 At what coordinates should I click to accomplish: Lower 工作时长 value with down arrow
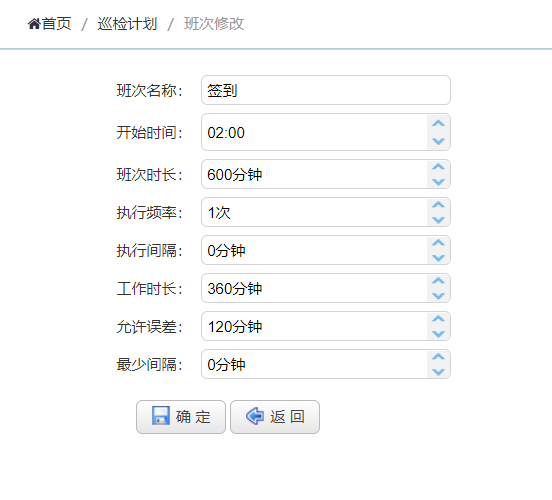coord(438,296)
